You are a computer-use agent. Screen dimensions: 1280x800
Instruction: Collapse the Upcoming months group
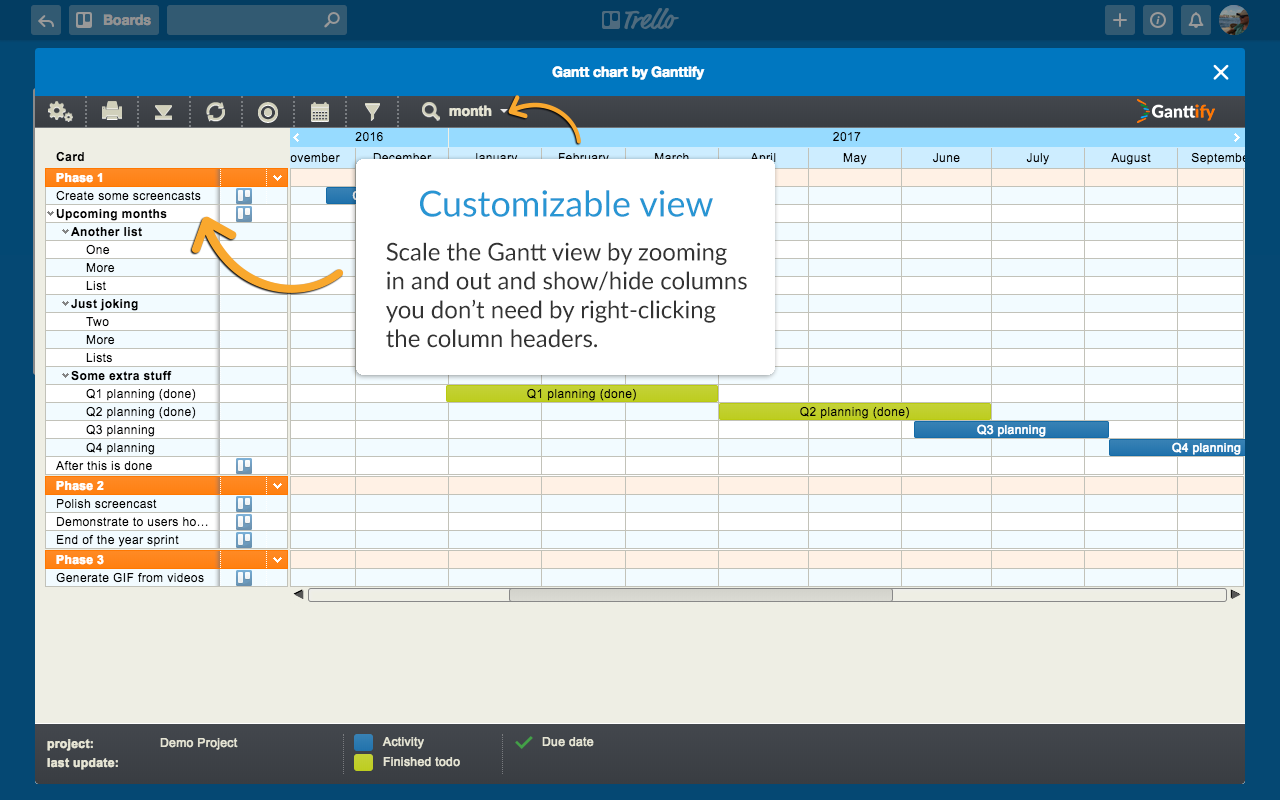(51, 214)
